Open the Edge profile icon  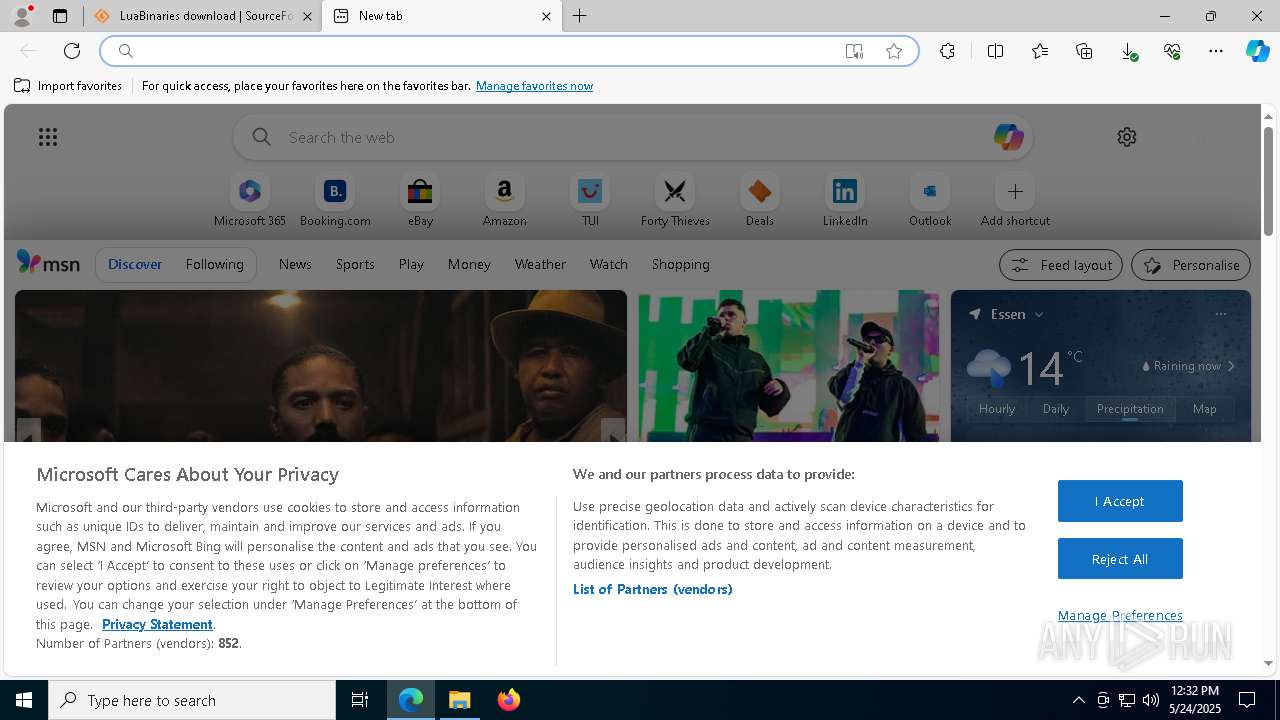coord(22,16)
